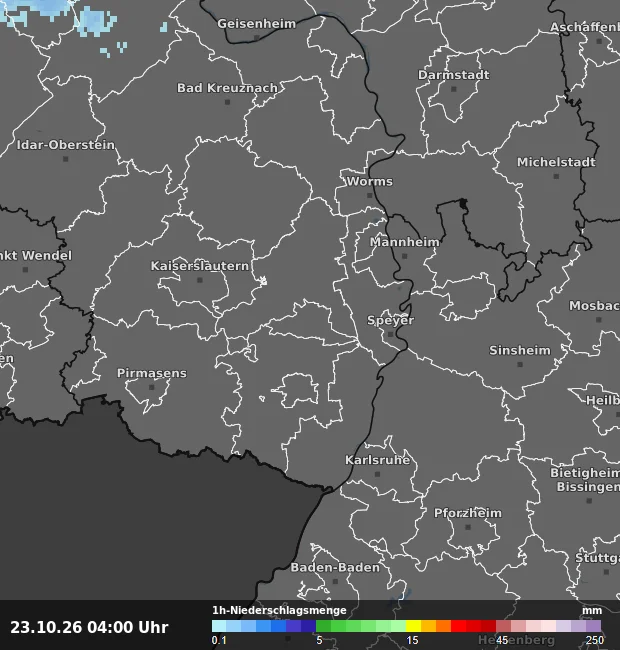
Task: Select the Darmstadt label on map
Action: pos(453,75)
